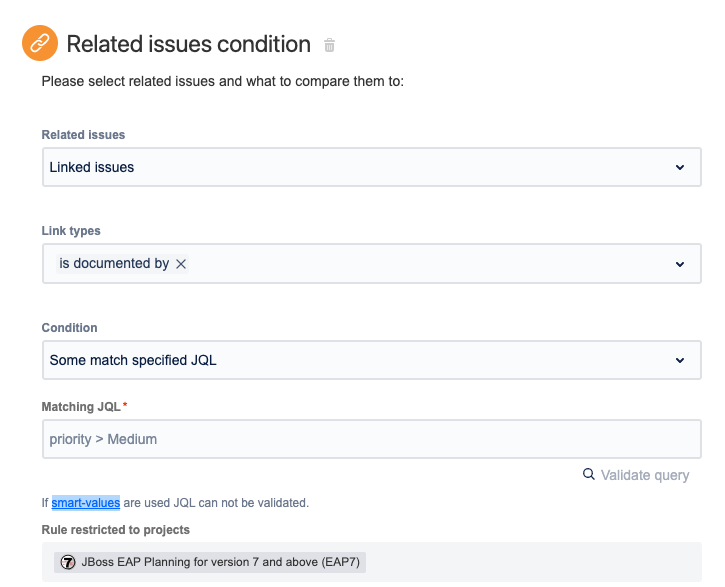Click the Matching JQL input field
Screen dimensions: 725x587
(x=371, y=439)
